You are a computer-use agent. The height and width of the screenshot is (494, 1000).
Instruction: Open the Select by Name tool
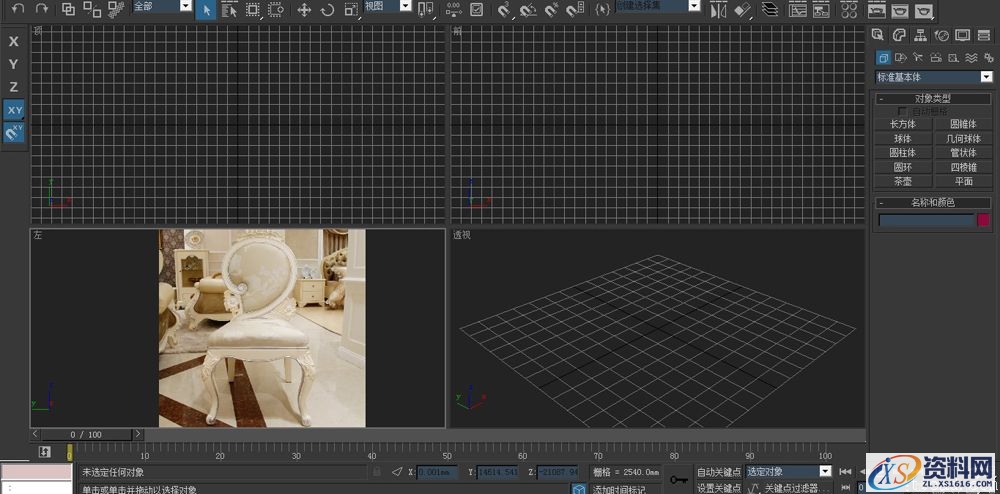229,10
